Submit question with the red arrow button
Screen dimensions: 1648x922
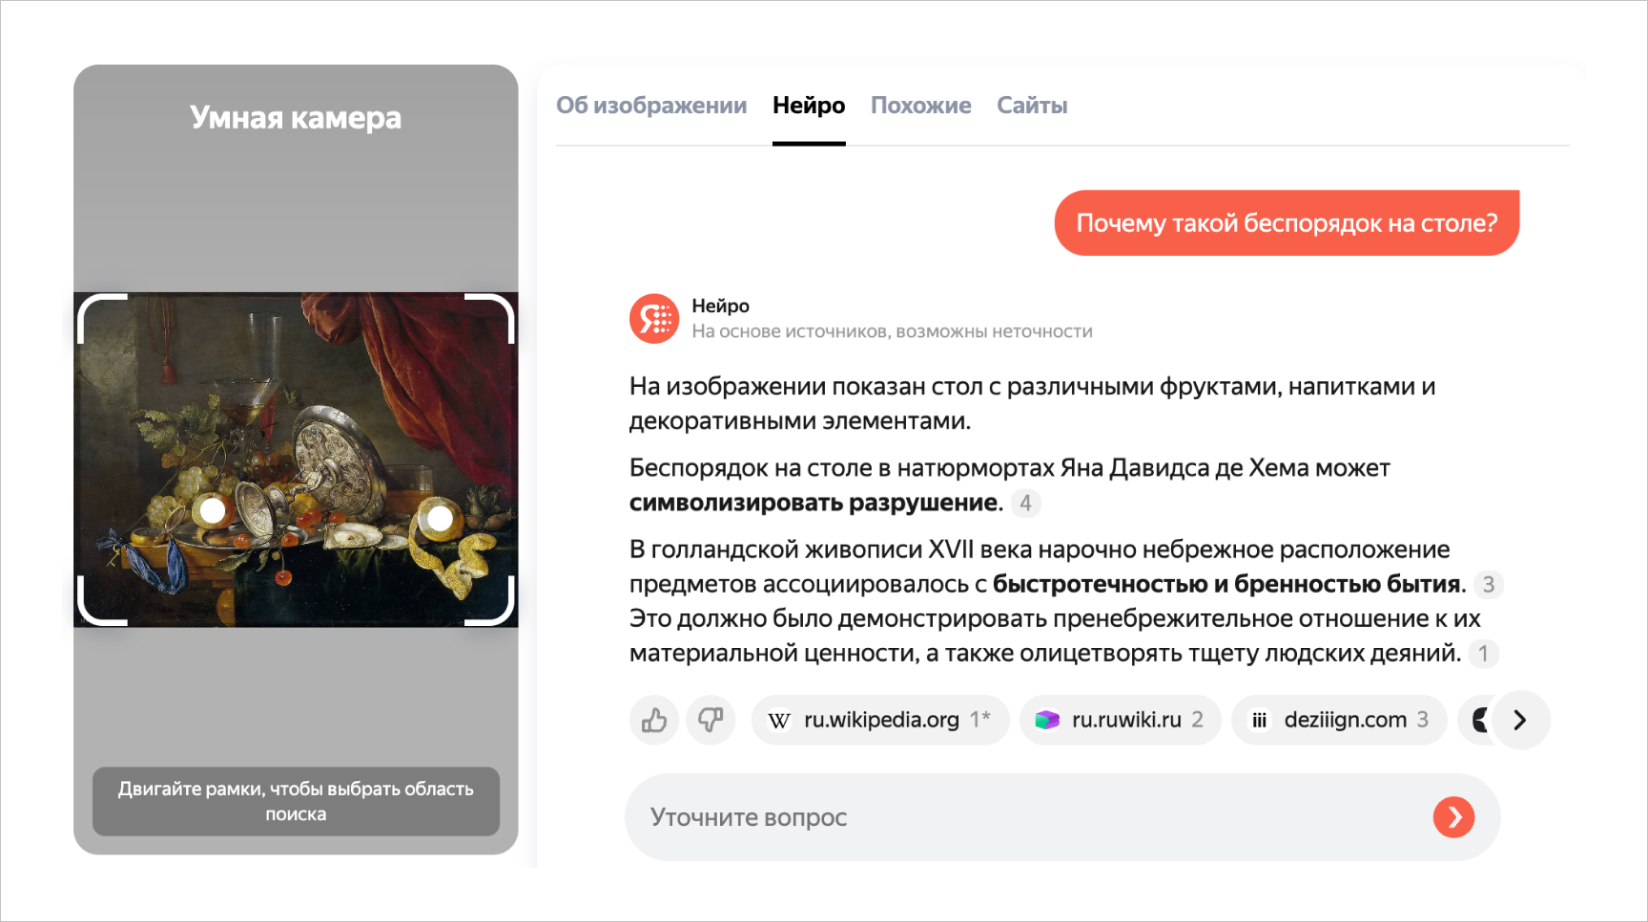pos(1454,817)
